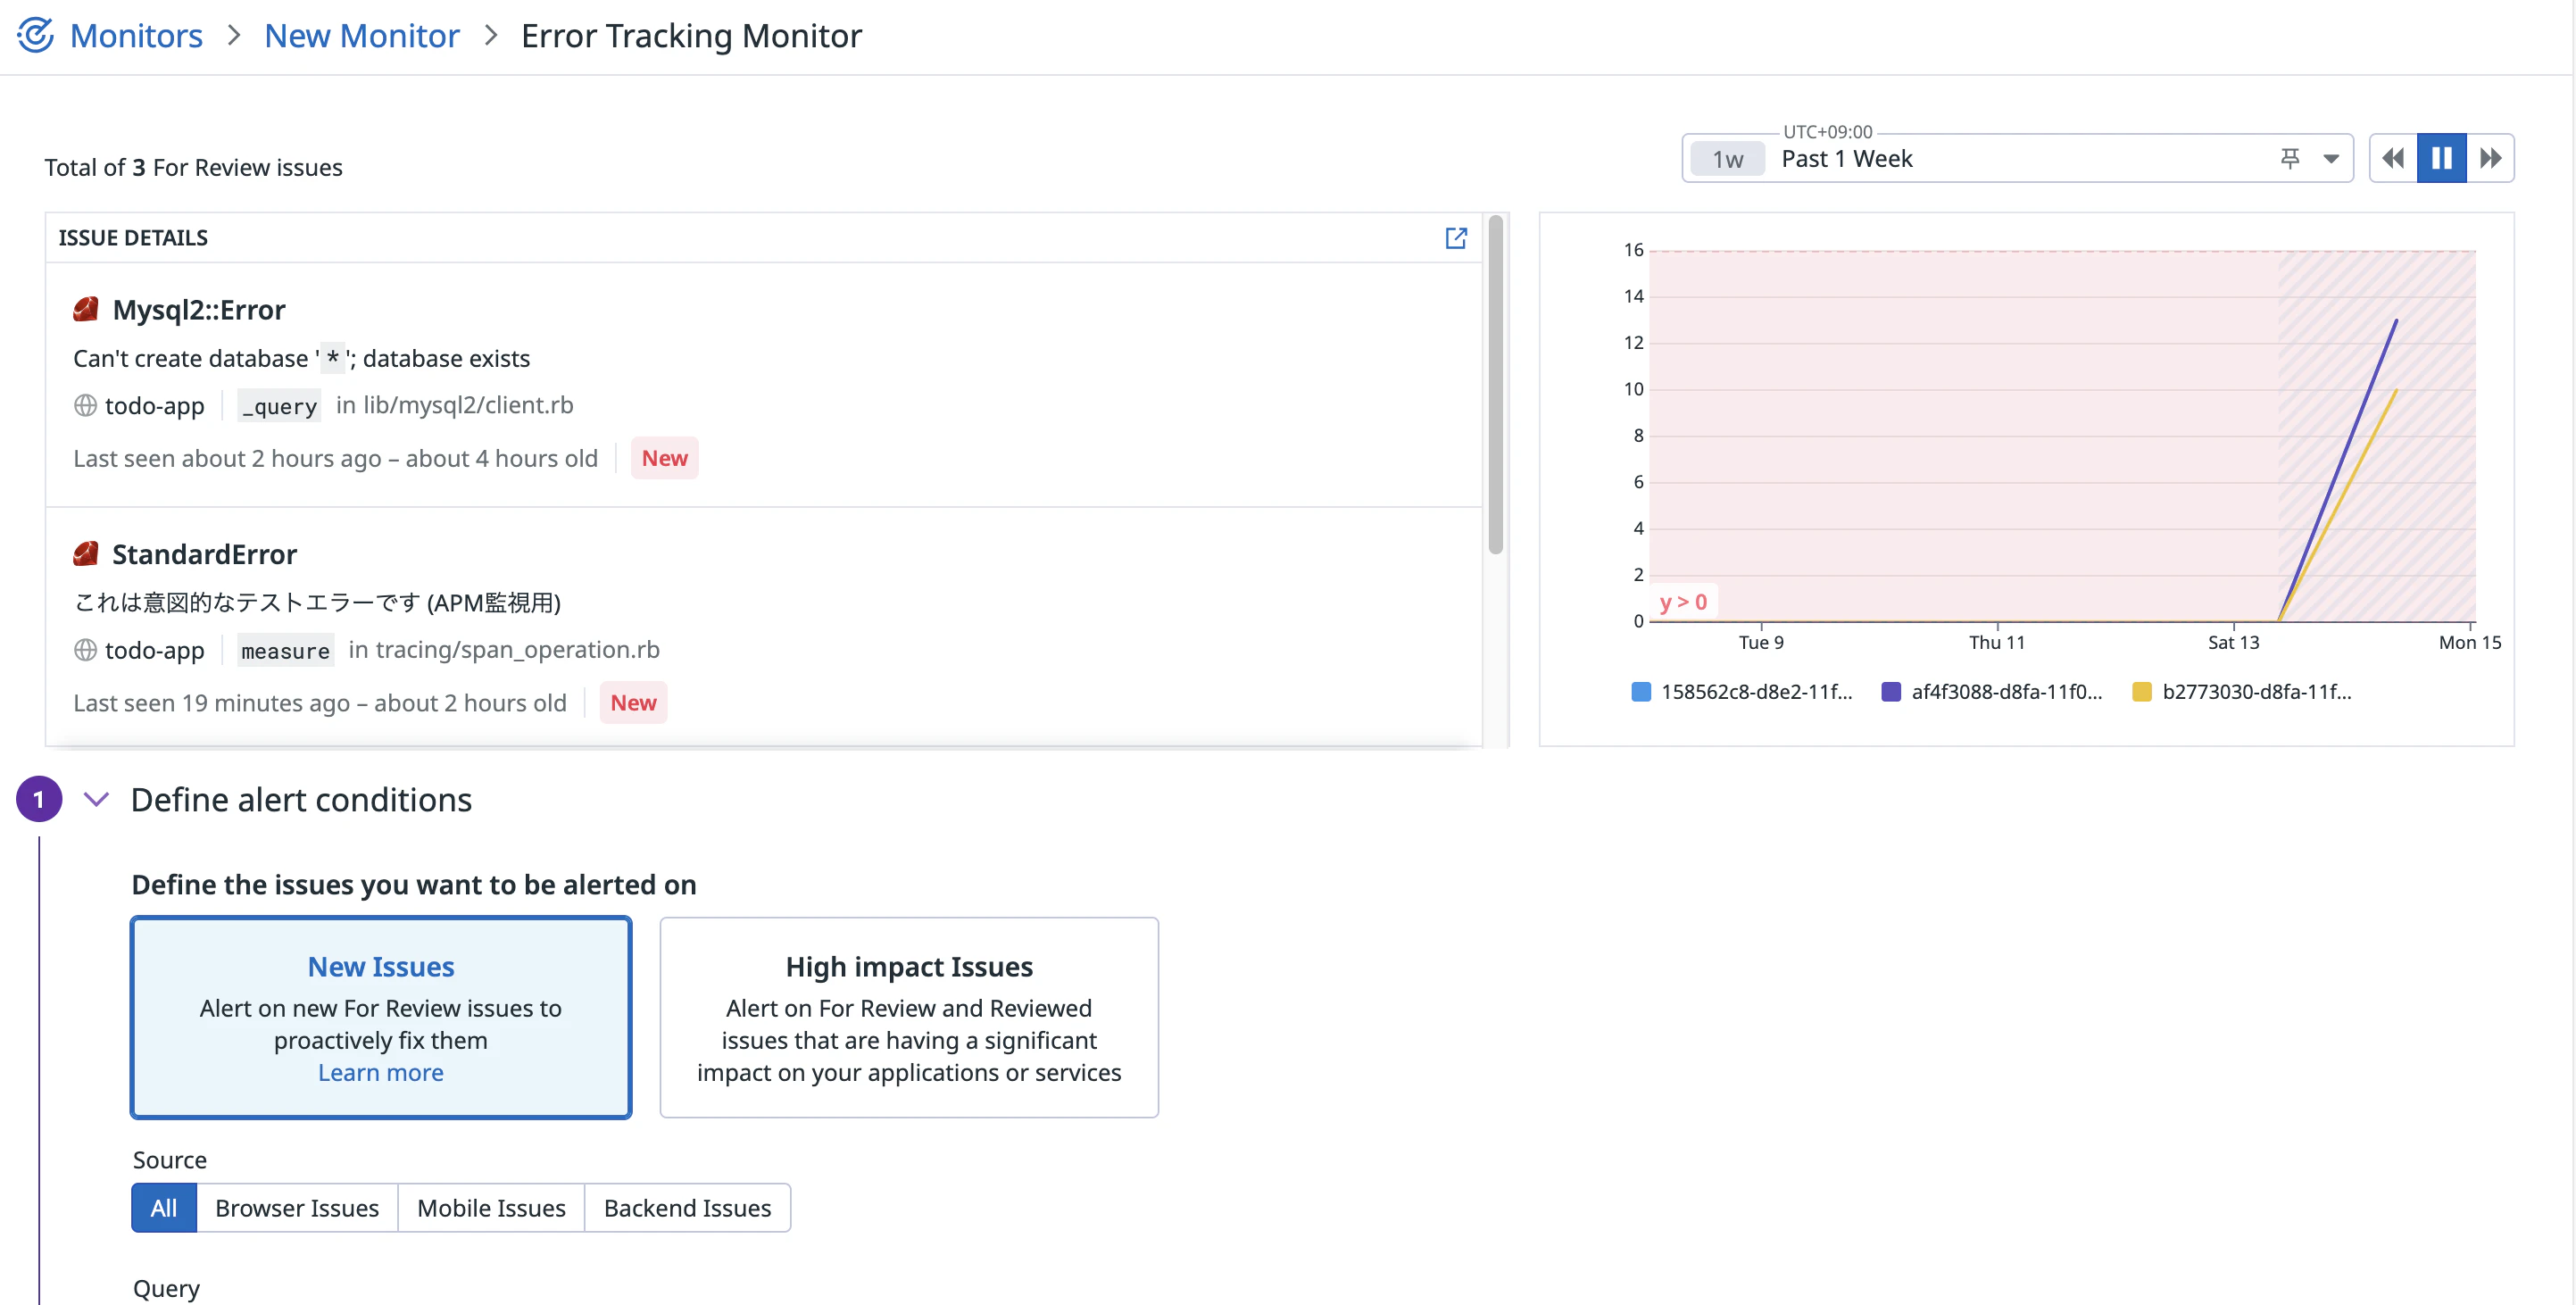2576x1305 pixels.
Task: Click todo-app service under StandardError
Action: 154,650
